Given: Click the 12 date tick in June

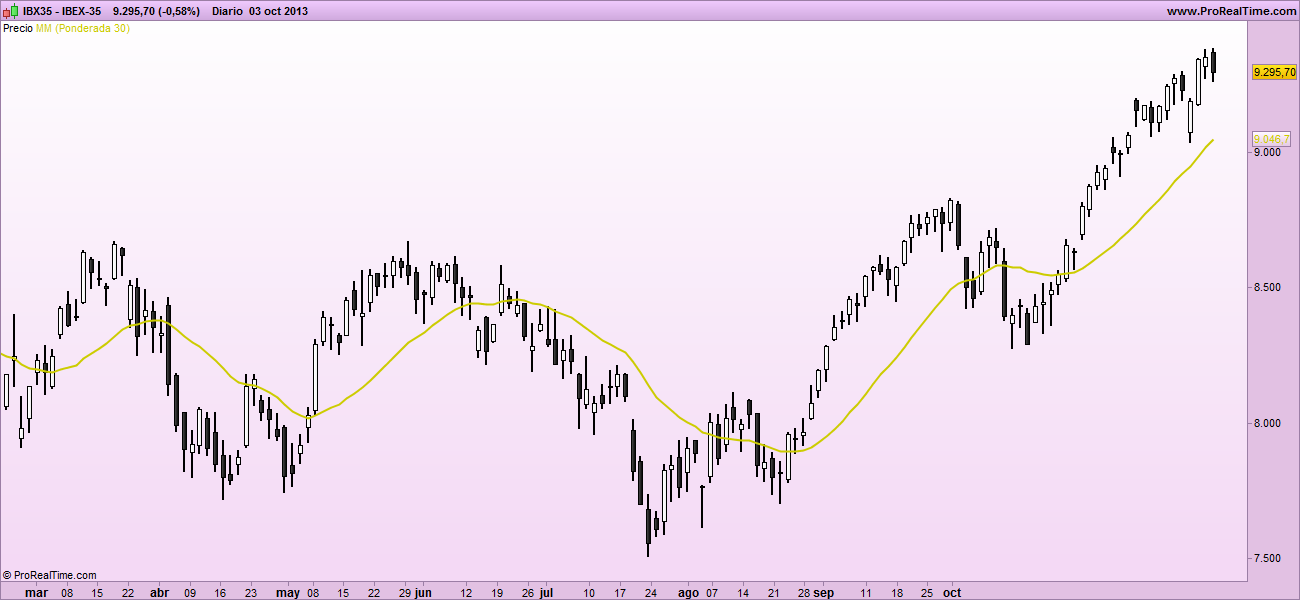Looking at the screenshot, I should pyautogui.click(x=466, y=592).
